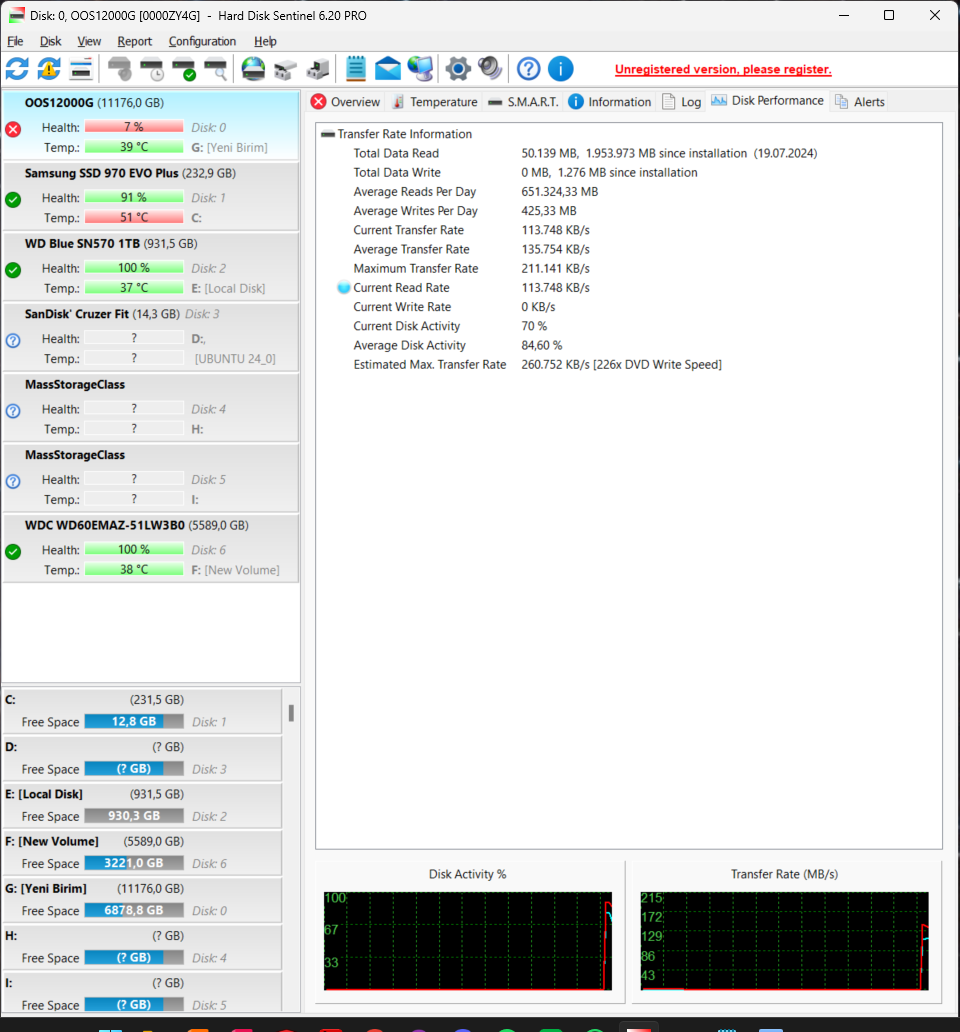Click the 51 °C temperature bar of Samsung SSD
The height and width of the screenshot is (1032, 960).
[x=134, y=217]
